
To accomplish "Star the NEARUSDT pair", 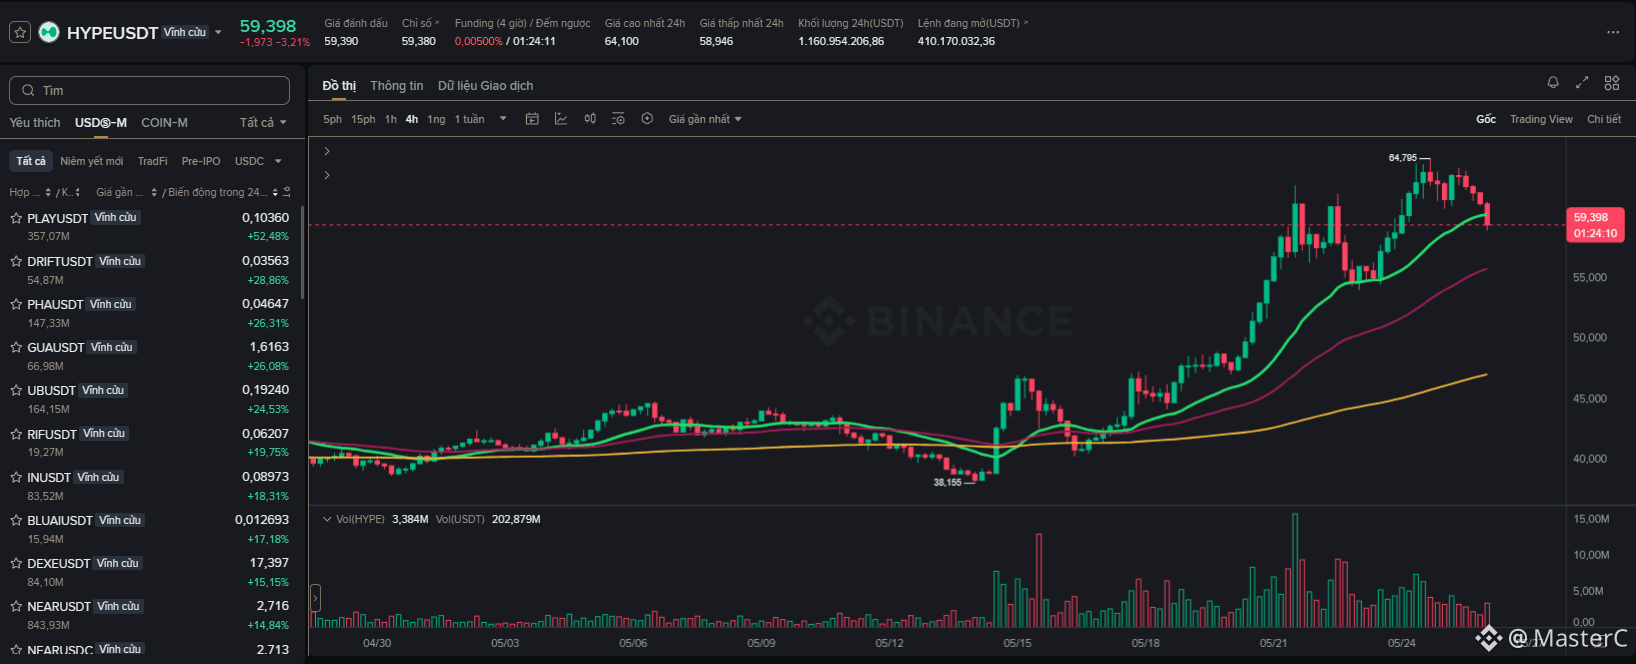I will pyautogui.click(x=16, y=606).
